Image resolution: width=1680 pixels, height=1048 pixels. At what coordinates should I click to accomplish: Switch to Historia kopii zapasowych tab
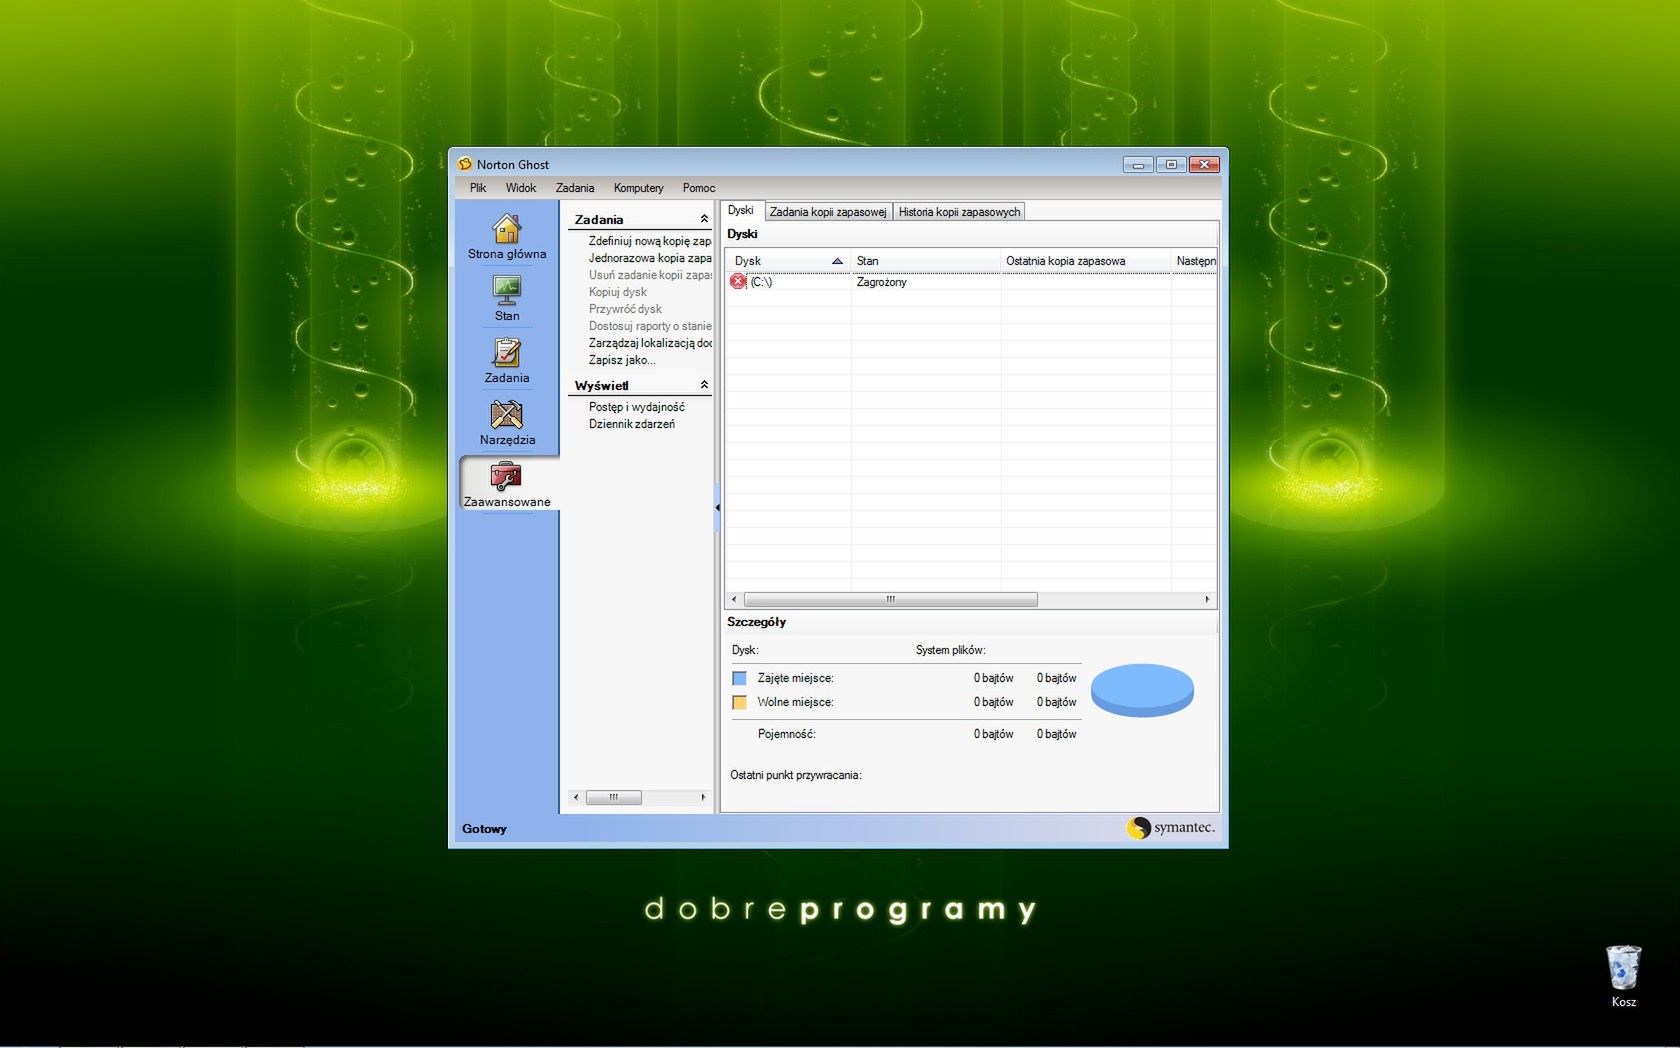pyautogui.click(x=959, y=212)
